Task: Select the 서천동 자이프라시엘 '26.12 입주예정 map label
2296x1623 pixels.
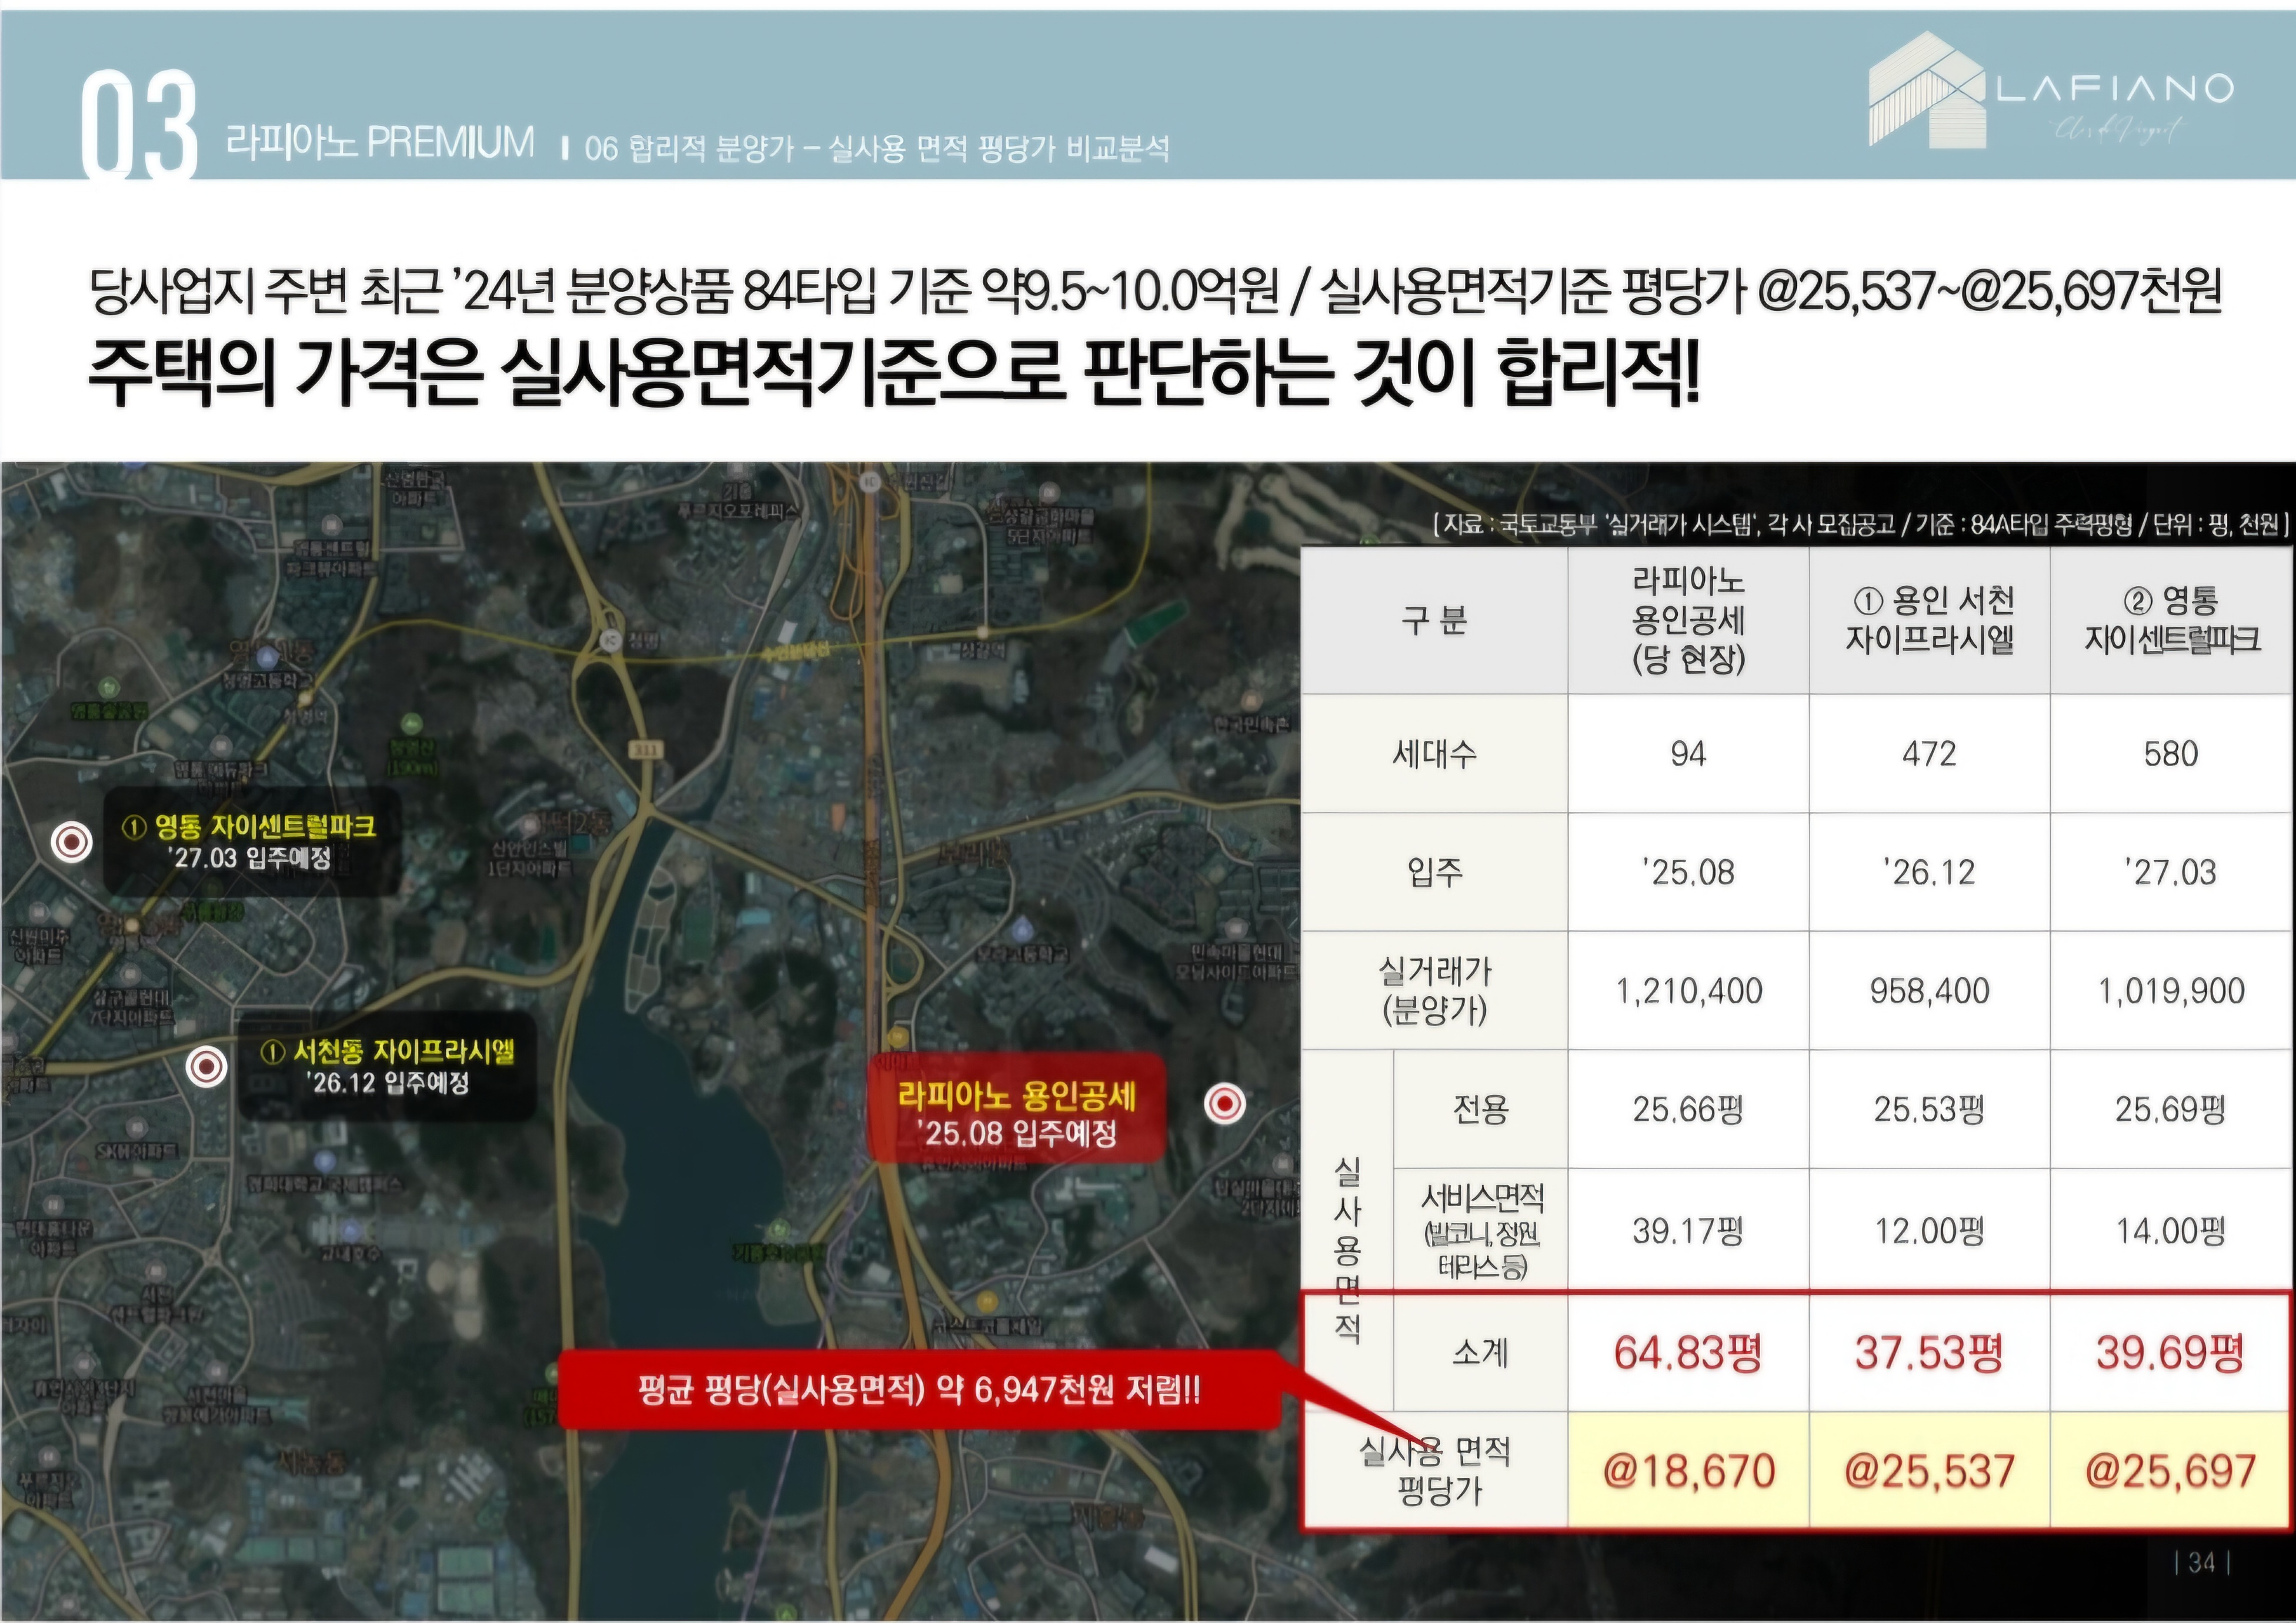Action: (388, 1066)
